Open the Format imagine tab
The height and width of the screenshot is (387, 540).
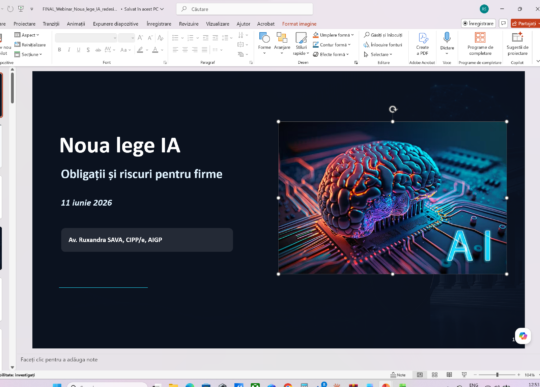click(299, 24)
